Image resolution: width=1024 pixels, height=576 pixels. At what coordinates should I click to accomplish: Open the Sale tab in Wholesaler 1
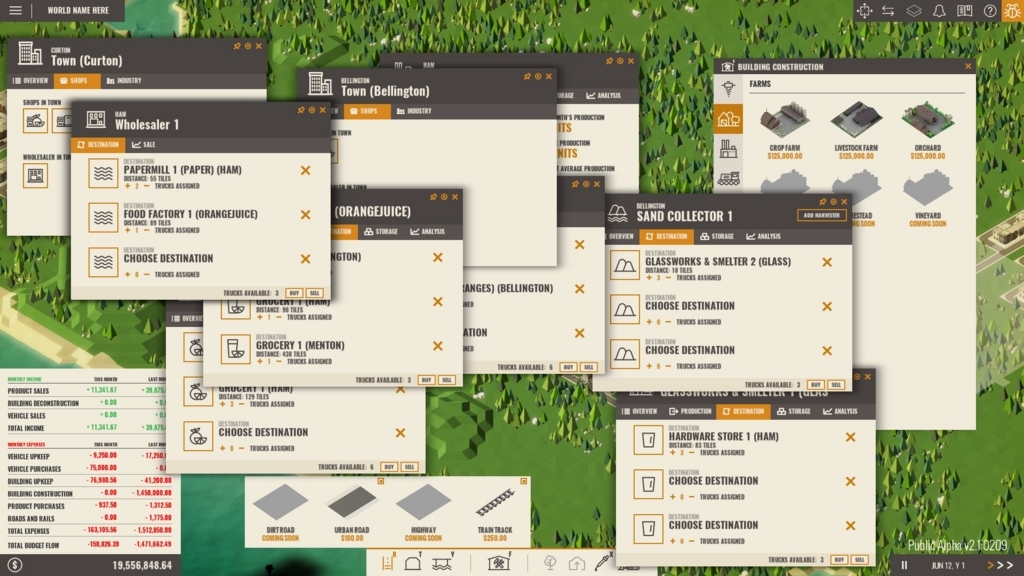click(x=144, y=145)
